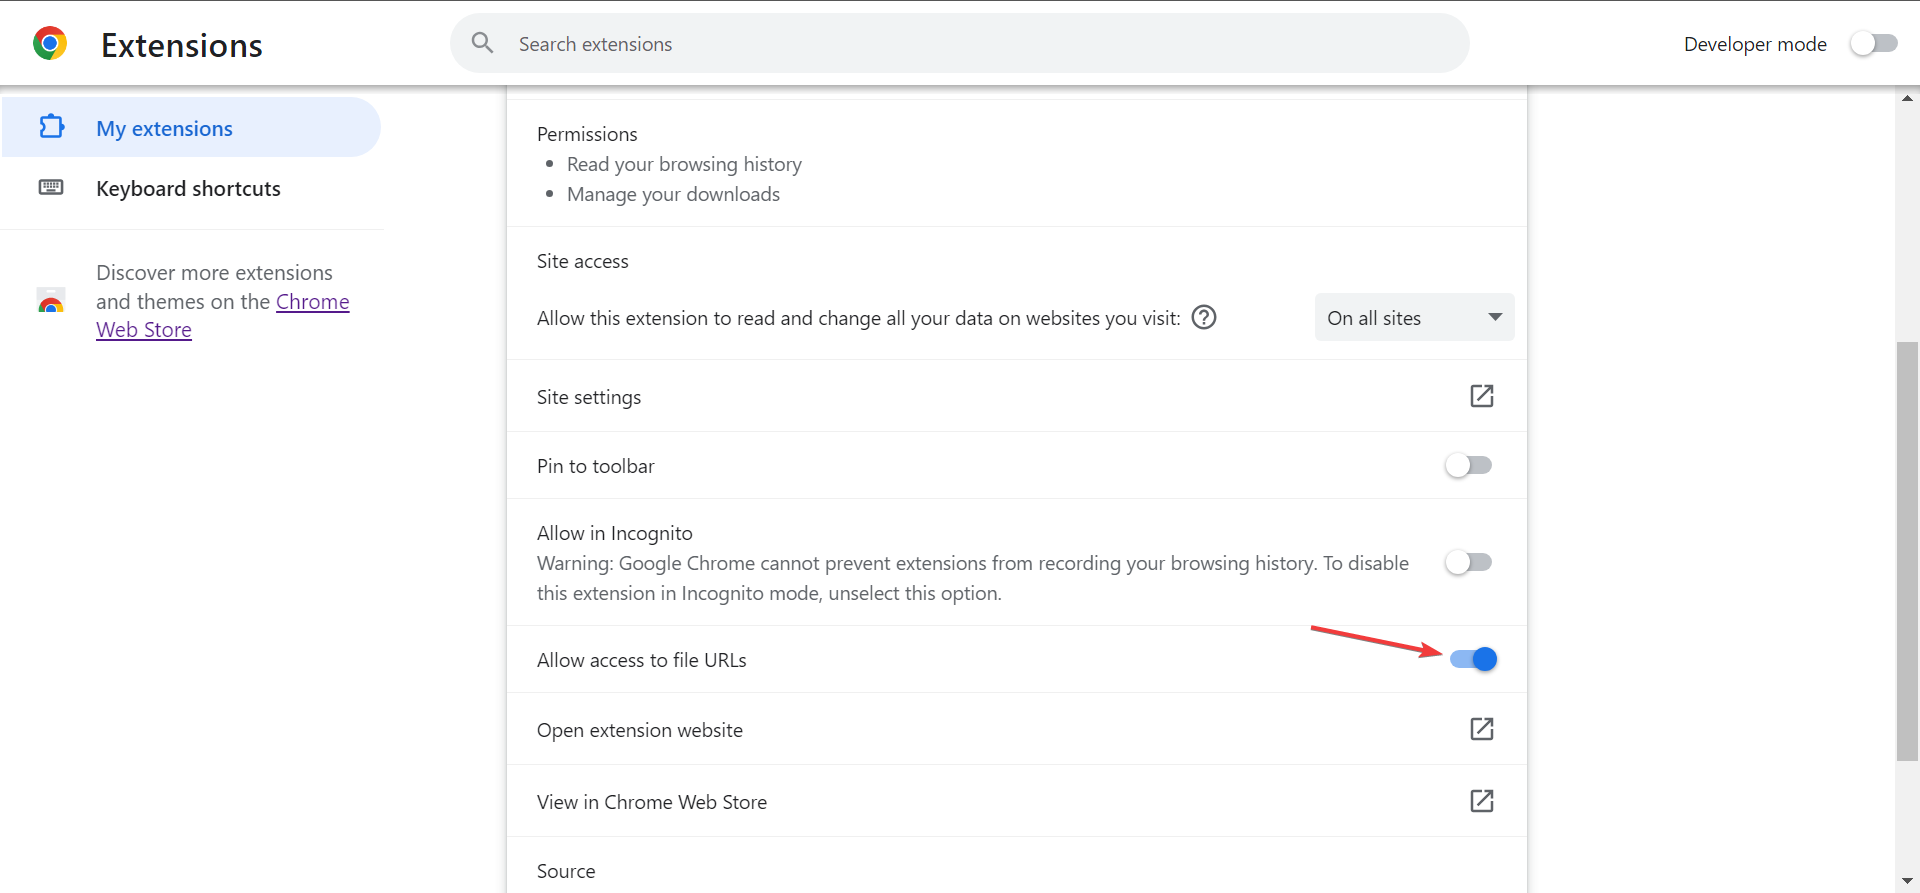The image size is (1920, 893).
Task: Click the Keyboard shortcuts keyboard icon
Action: 51,188
